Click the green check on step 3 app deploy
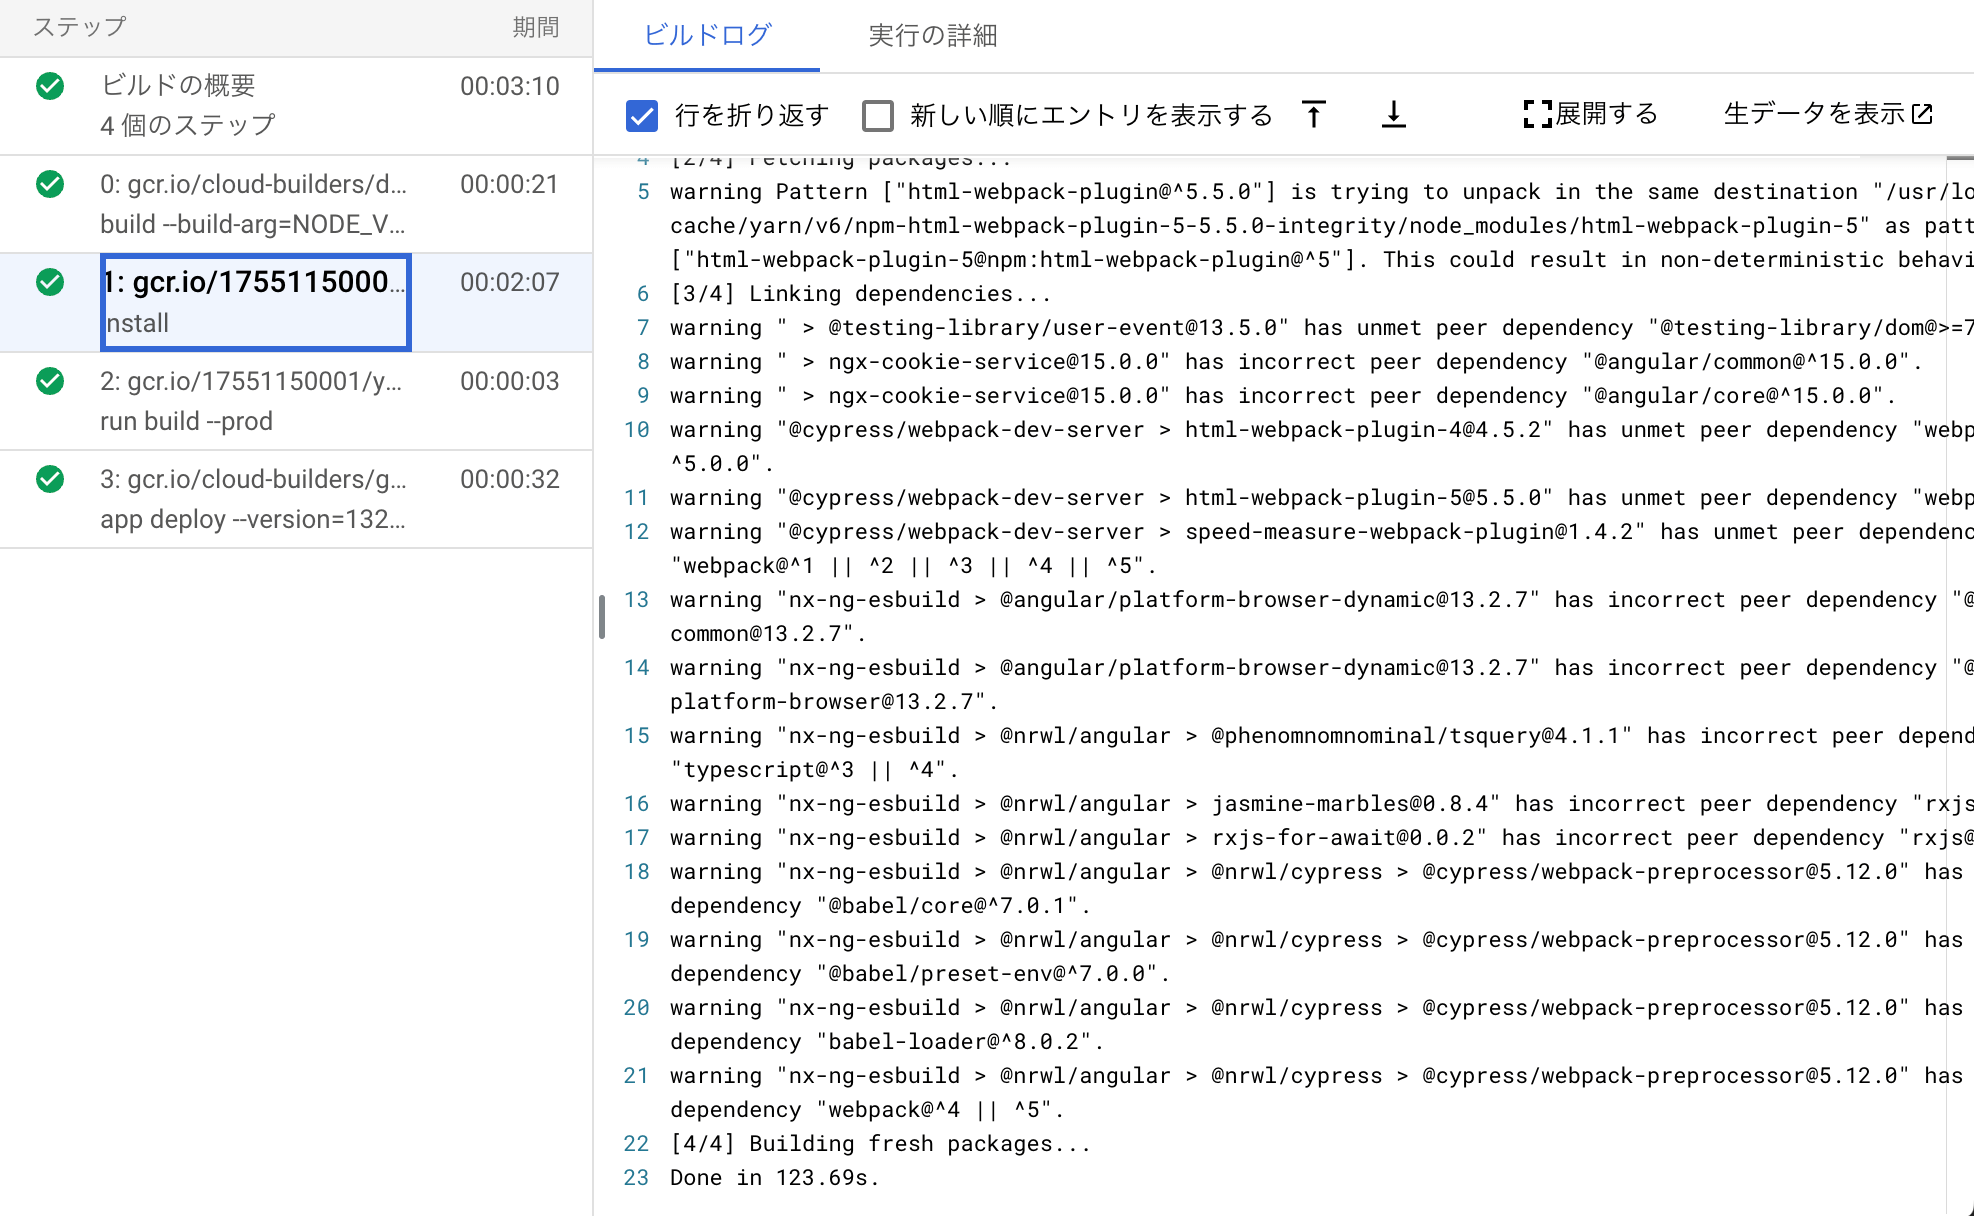The width and height of the screenshot is (1974, 1216). [49, 479]
